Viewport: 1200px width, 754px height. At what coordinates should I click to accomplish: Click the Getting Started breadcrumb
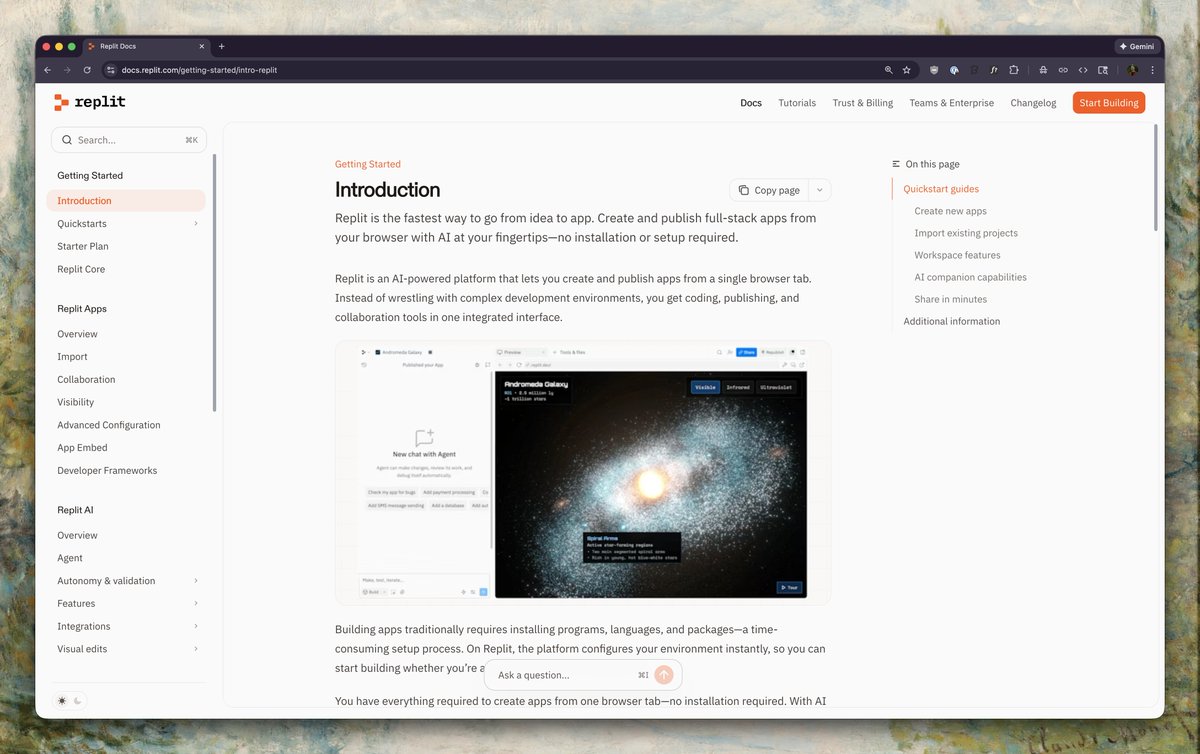point(368,164)
